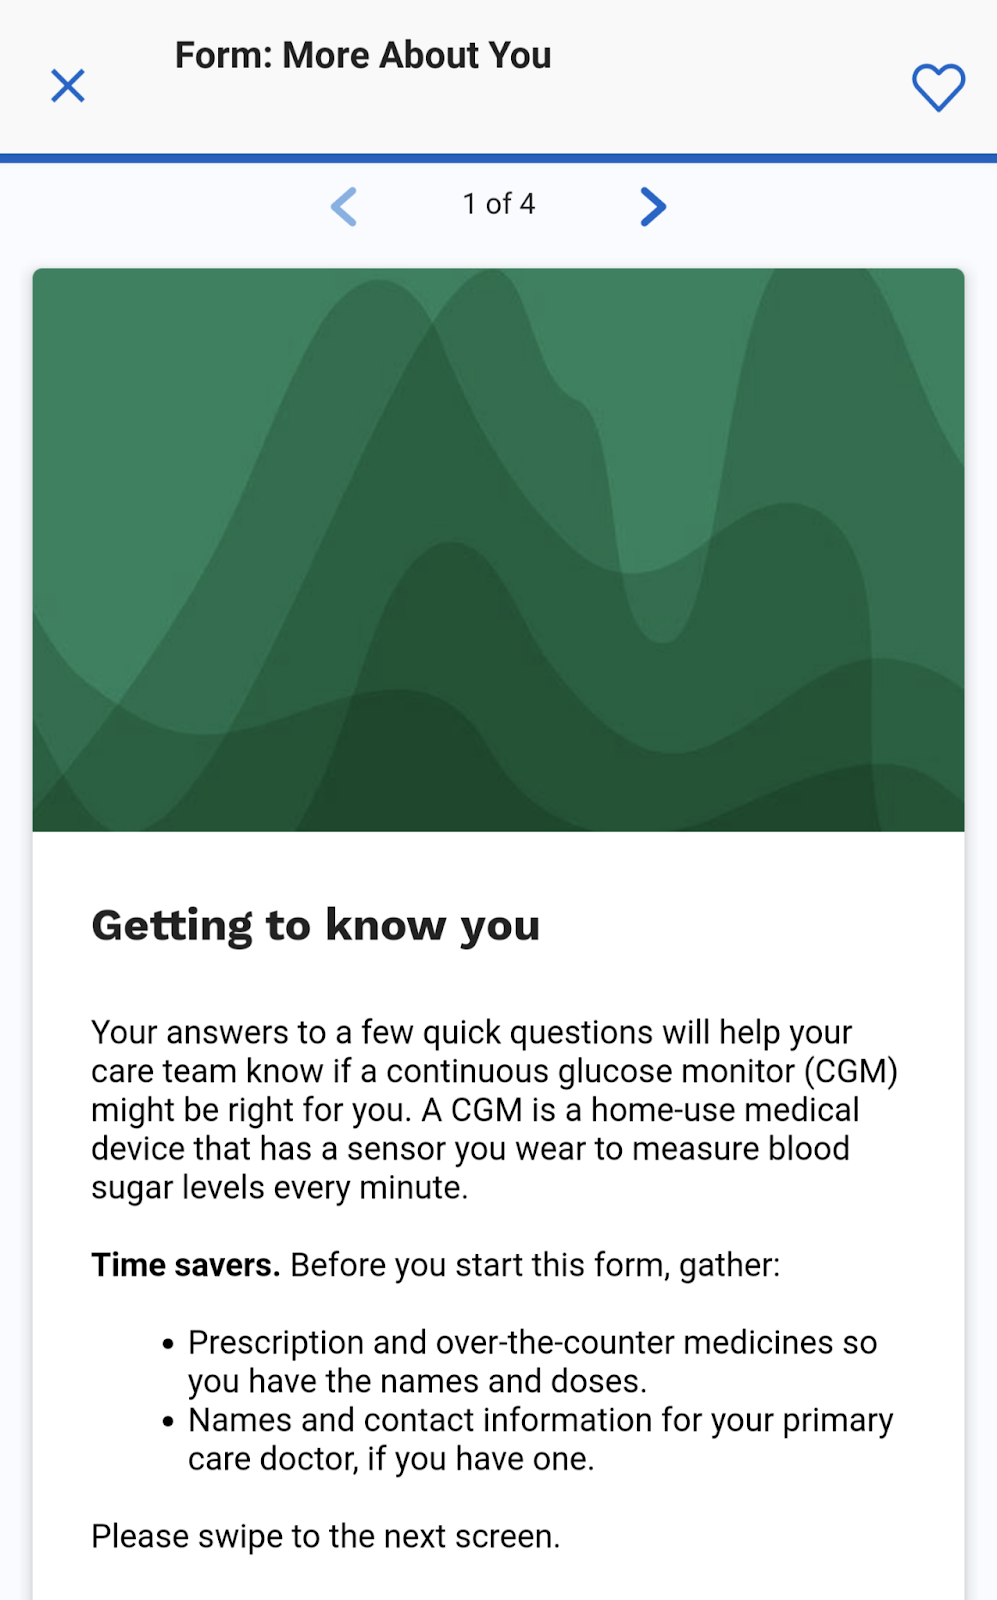Click "sugar levels every minute." line

point(279,1187)
